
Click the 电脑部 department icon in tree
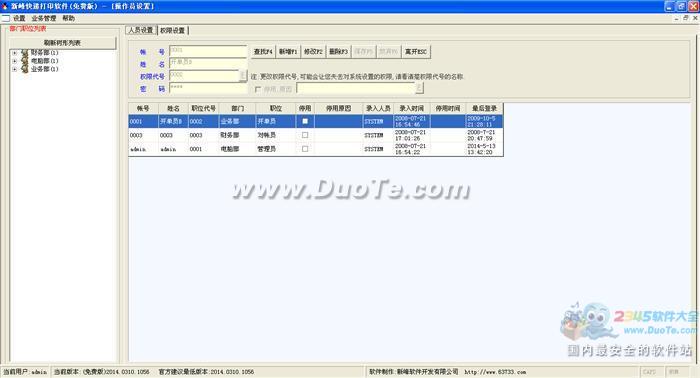tap(25, 61)
